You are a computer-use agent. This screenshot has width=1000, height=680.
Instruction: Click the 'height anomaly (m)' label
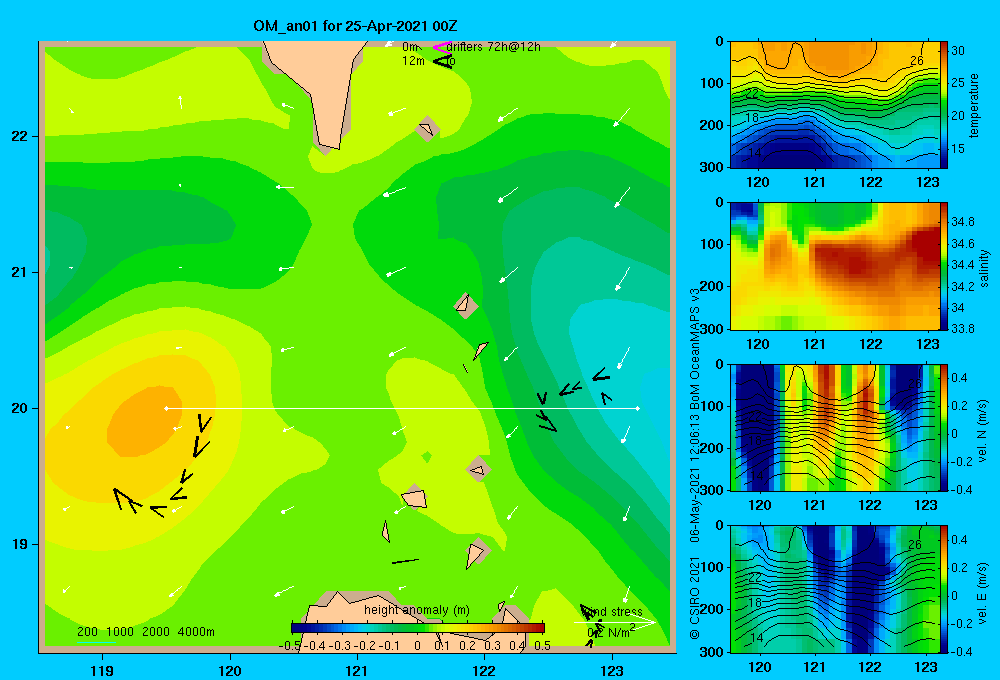coord(416,610)
